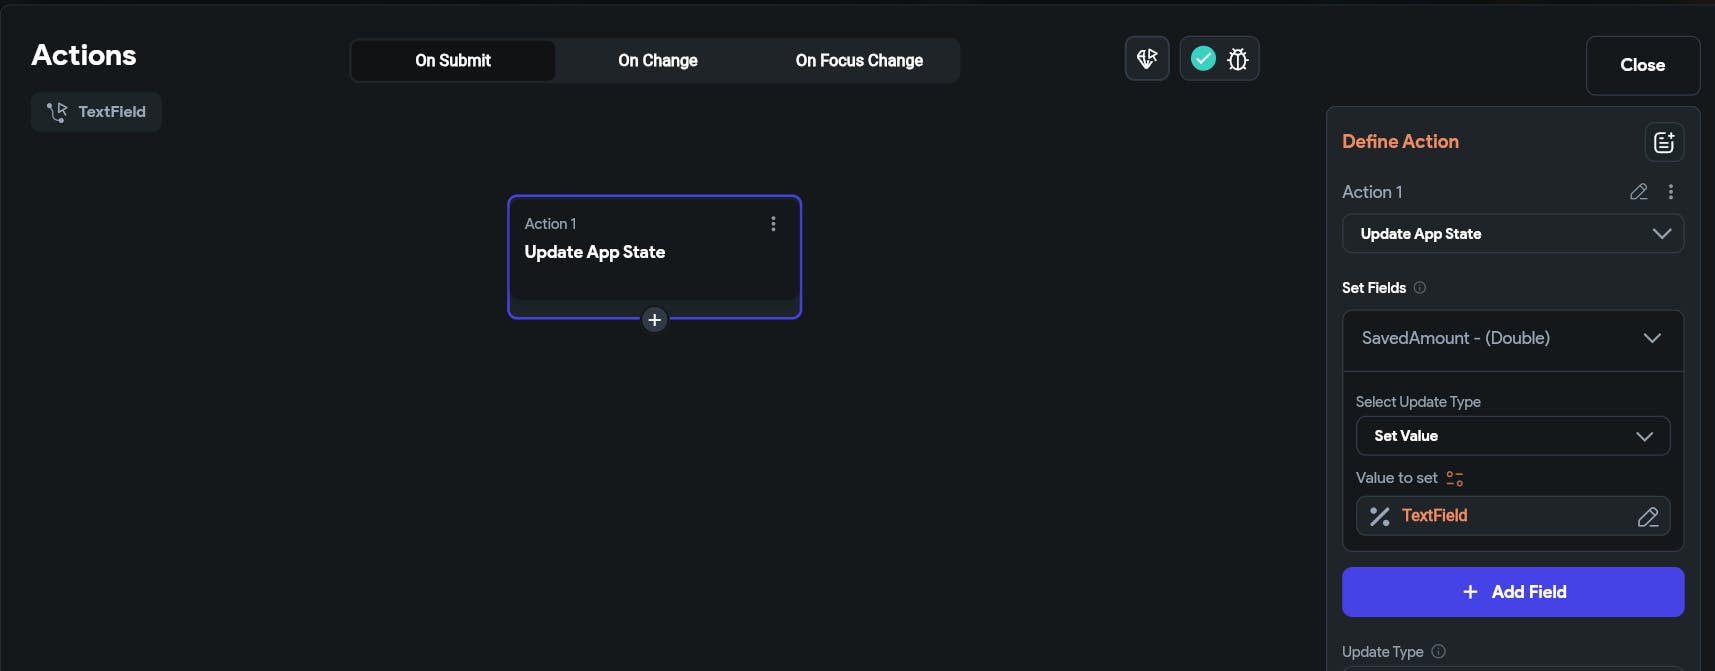Click the Close button

point(1642,65)
